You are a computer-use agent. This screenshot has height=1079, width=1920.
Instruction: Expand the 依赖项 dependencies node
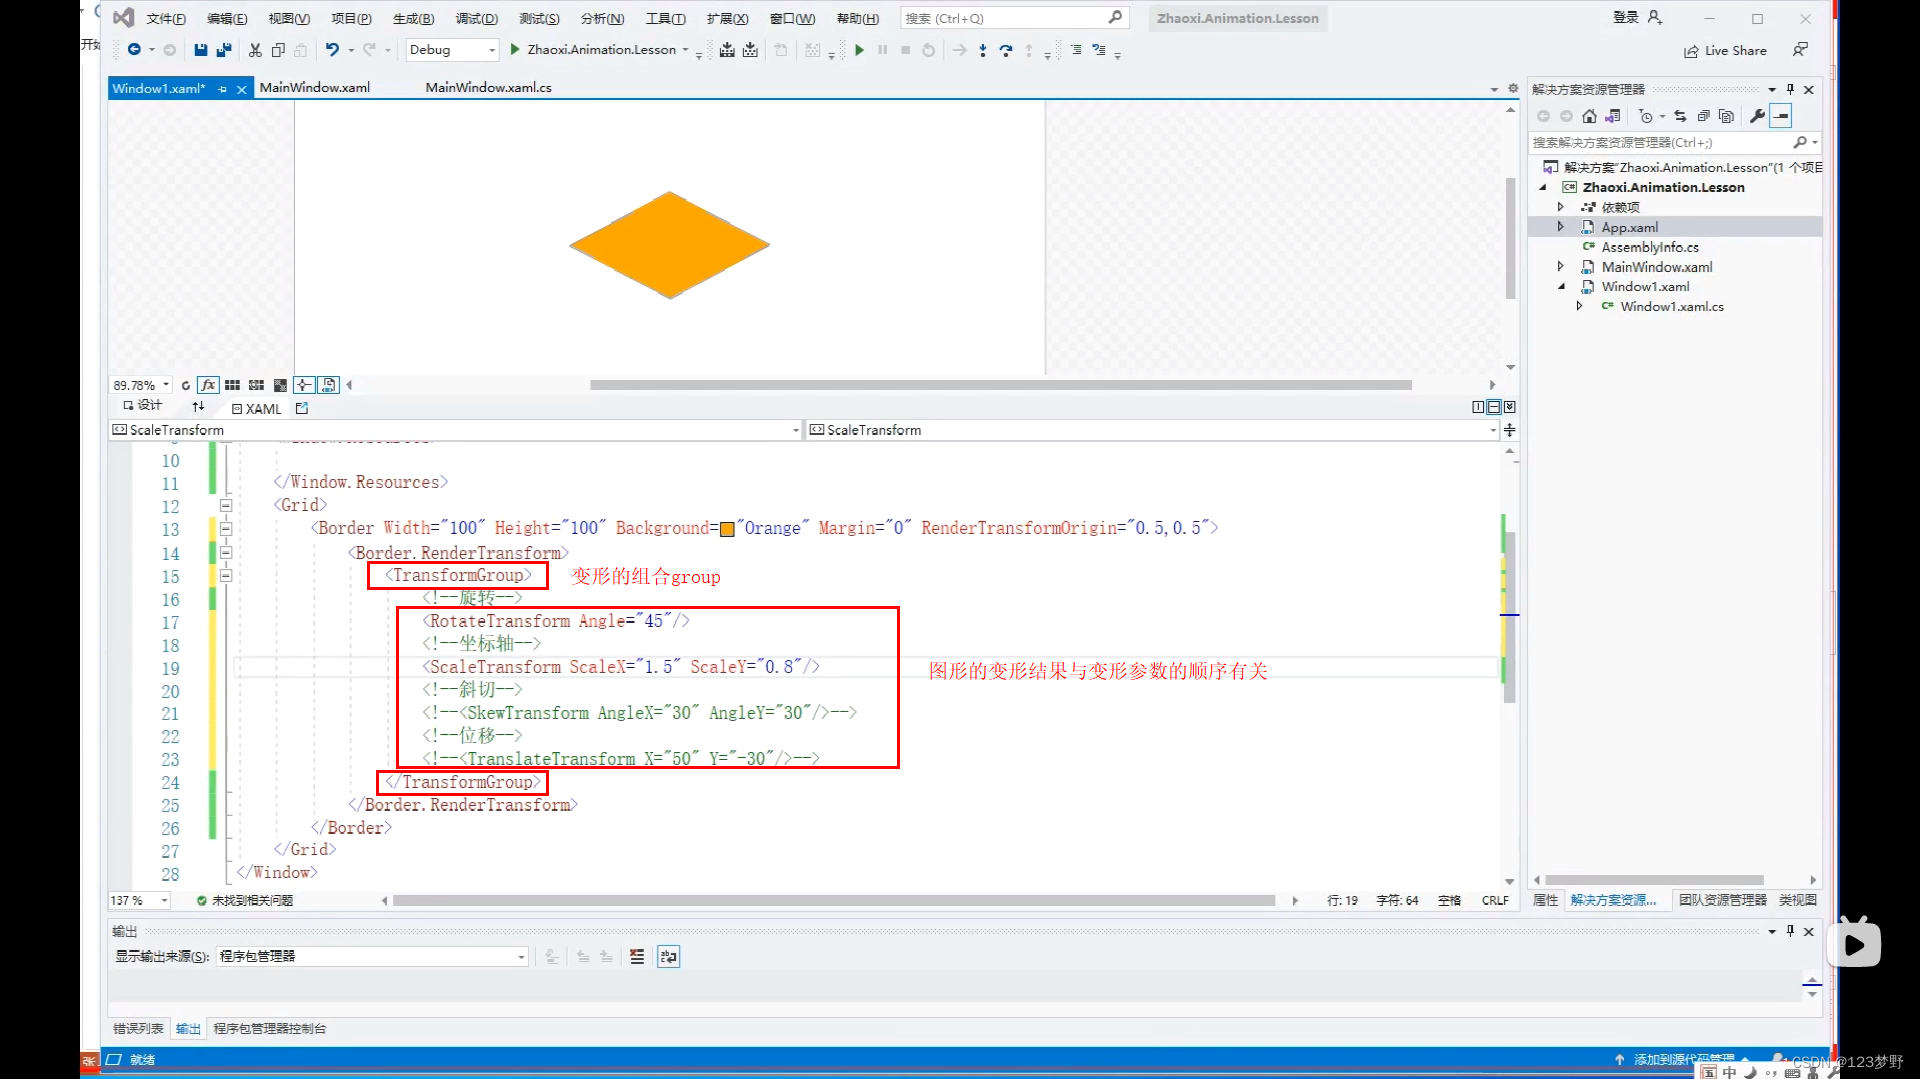[x=1560, y=207]
